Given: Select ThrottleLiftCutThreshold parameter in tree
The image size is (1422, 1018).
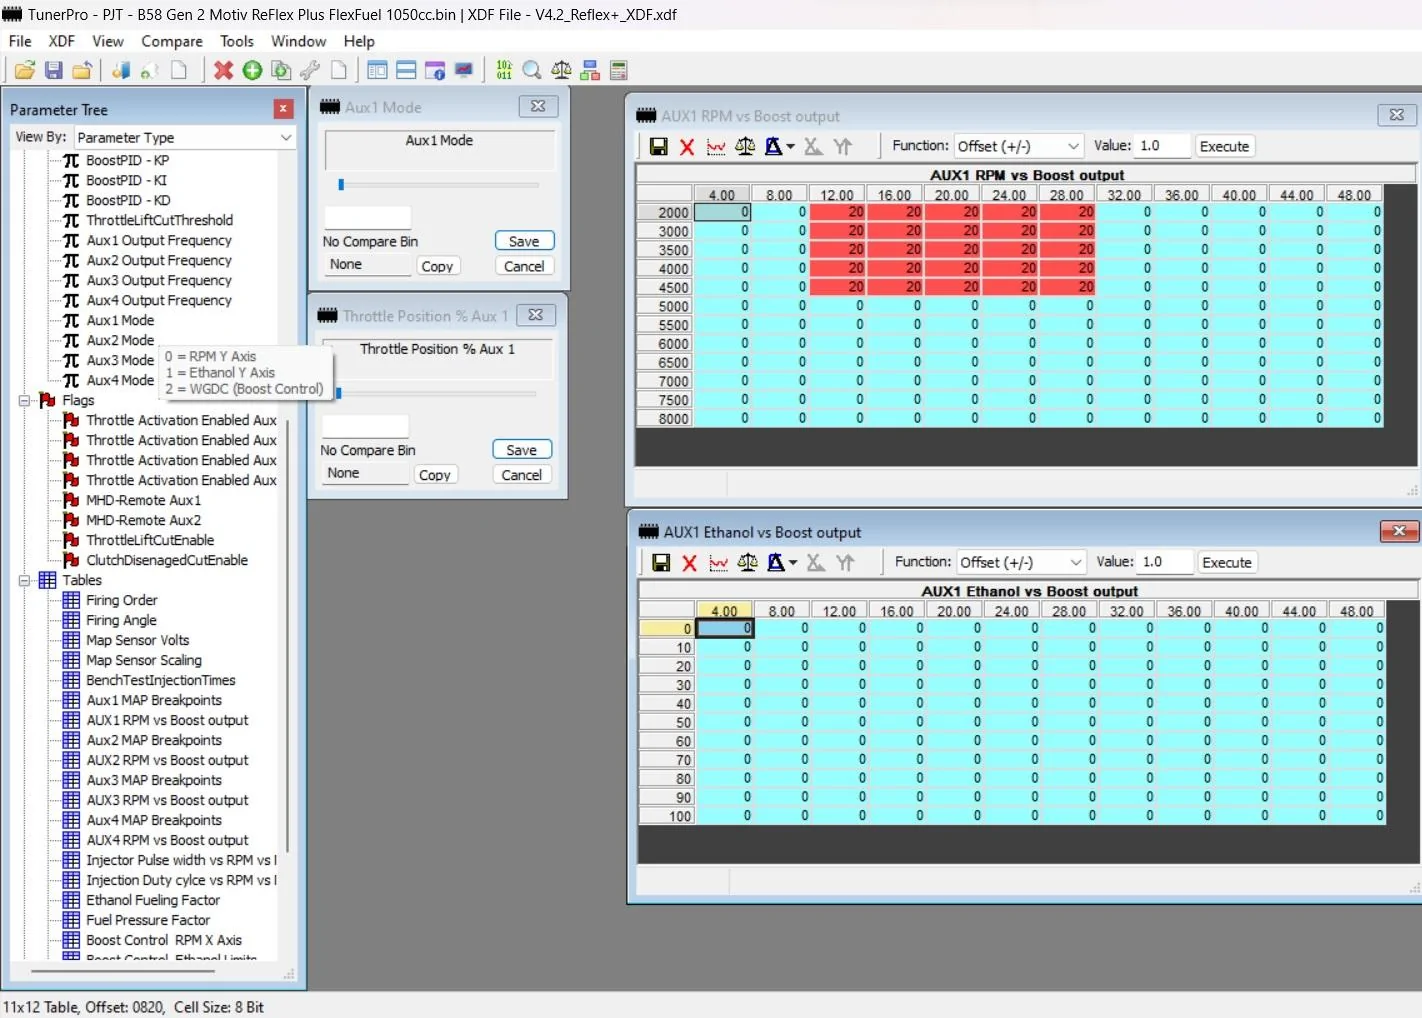Looking at the screenshot, I should (159, 220).
